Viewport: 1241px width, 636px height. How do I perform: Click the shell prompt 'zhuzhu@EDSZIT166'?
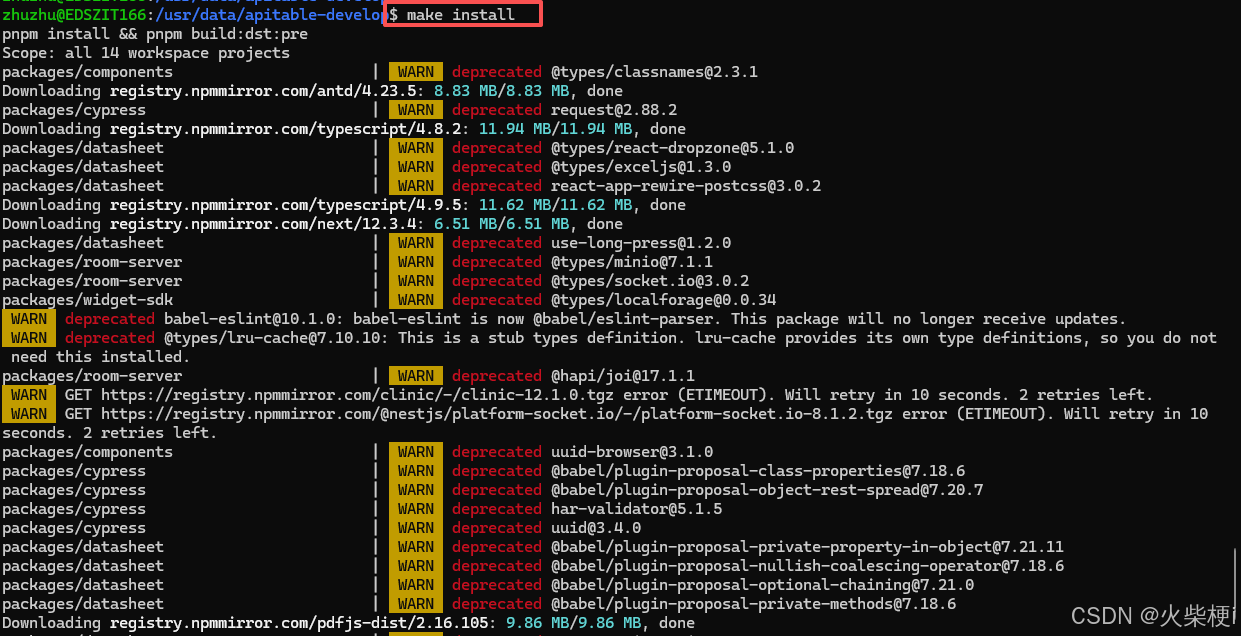tap(74, 14)
